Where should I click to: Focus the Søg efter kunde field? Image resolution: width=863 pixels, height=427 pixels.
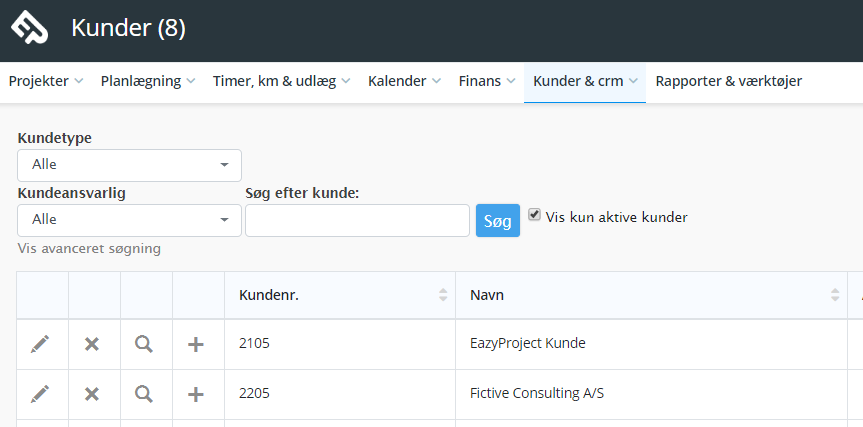[357, 221]
